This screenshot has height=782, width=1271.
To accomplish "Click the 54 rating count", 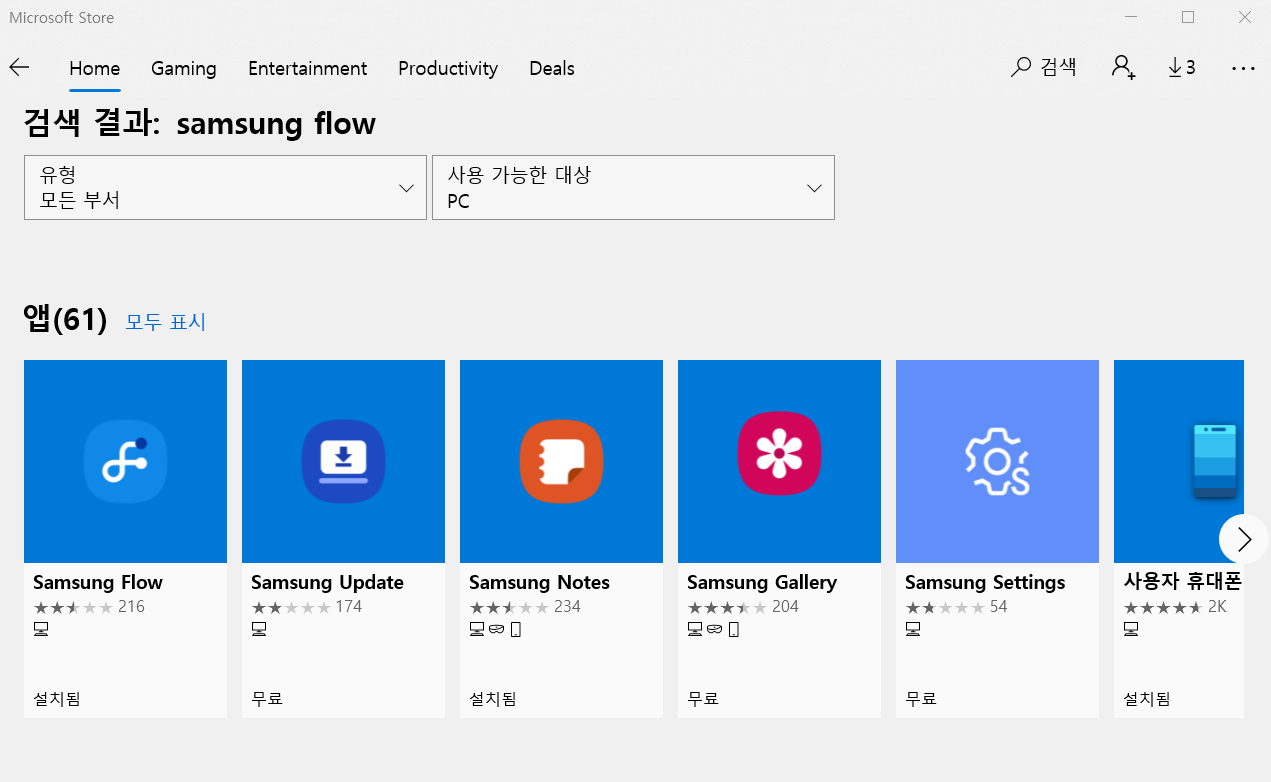I will pyautogui.click(x=999, y=607).
